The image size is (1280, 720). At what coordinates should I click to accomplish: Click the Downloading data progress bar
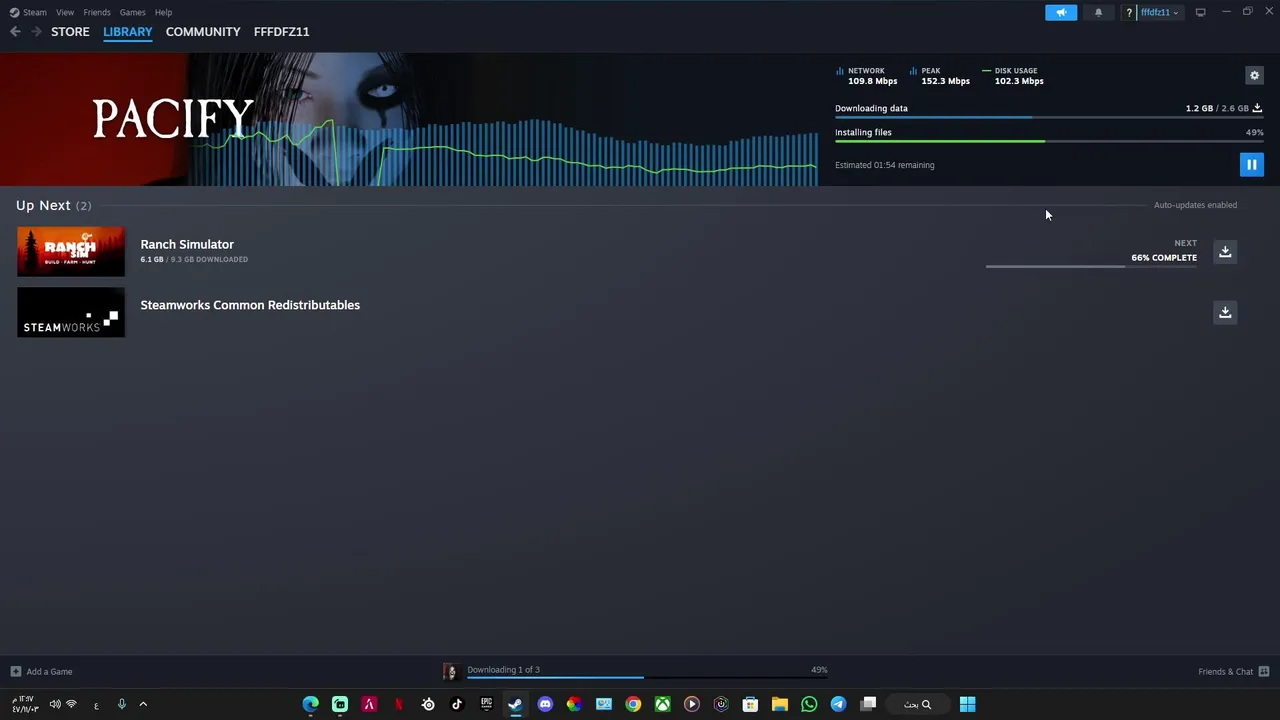1049,118
